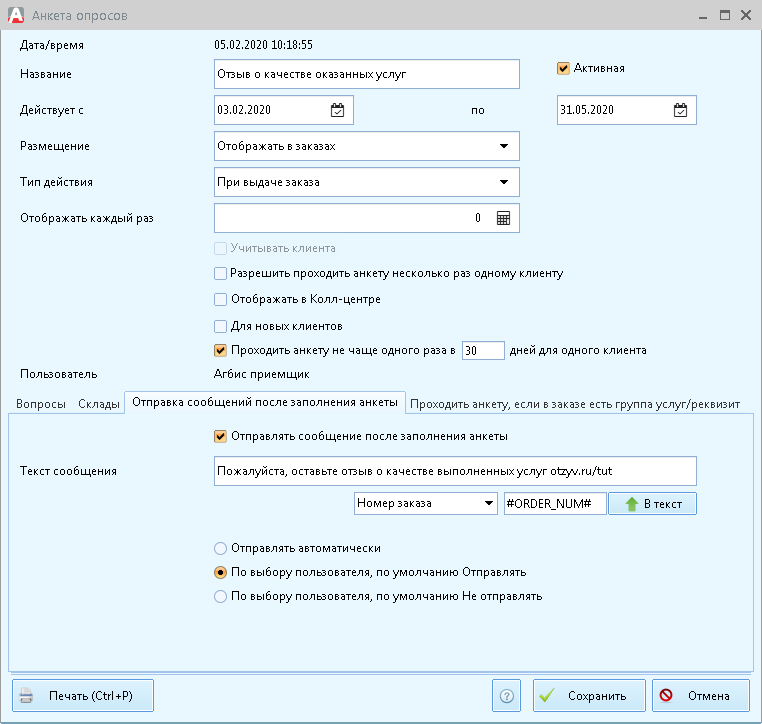Open calendar picker for end date 31.05.2020

click(x=680, y=110)
